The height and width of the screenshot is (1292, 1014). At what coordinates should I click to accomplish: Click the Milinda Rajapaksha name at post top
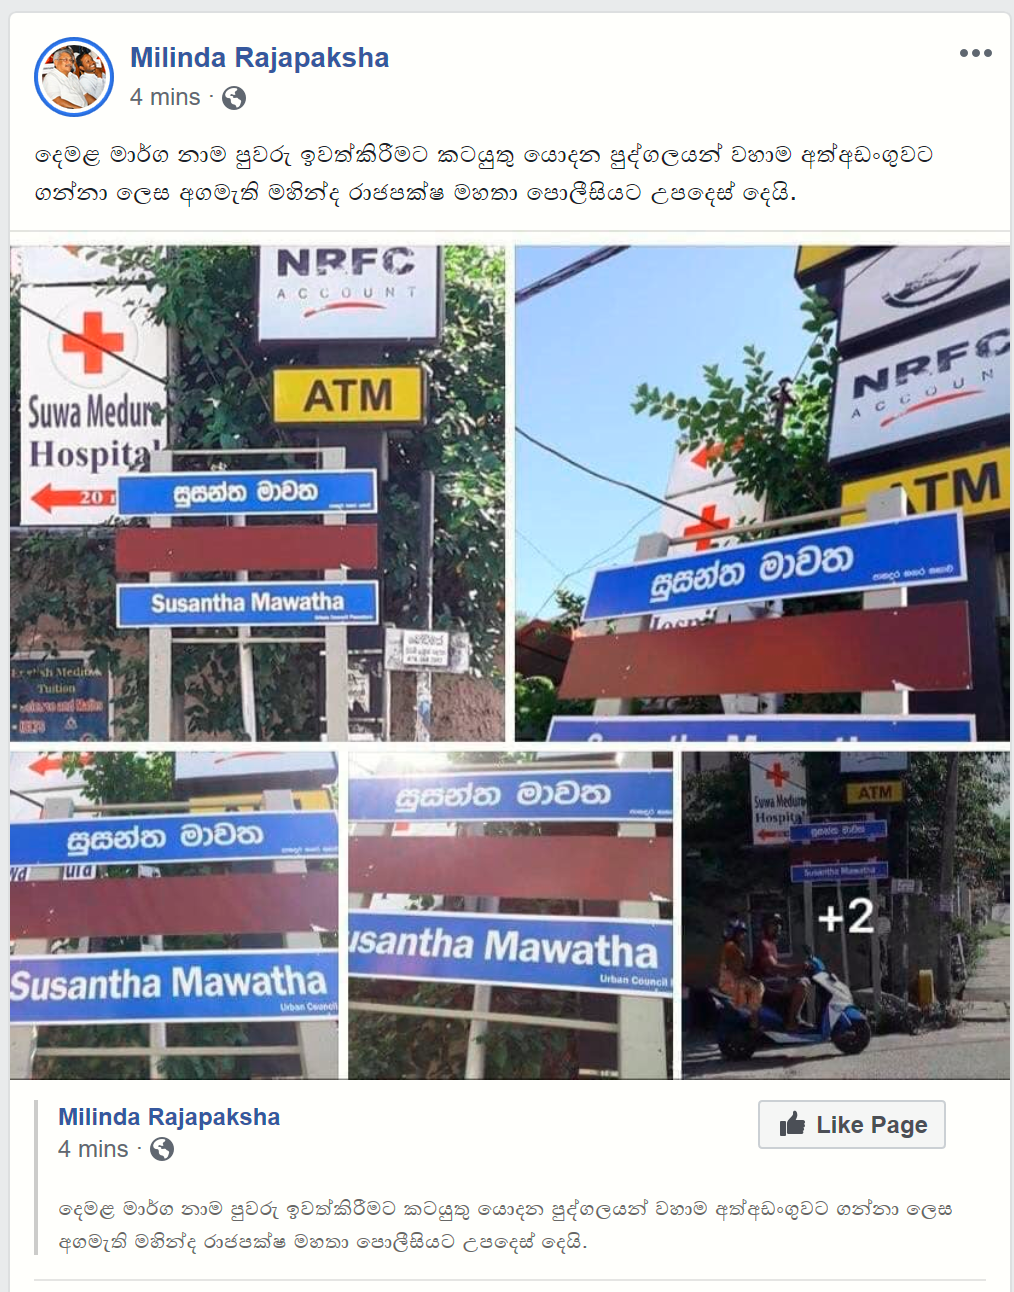coord(259,58)
